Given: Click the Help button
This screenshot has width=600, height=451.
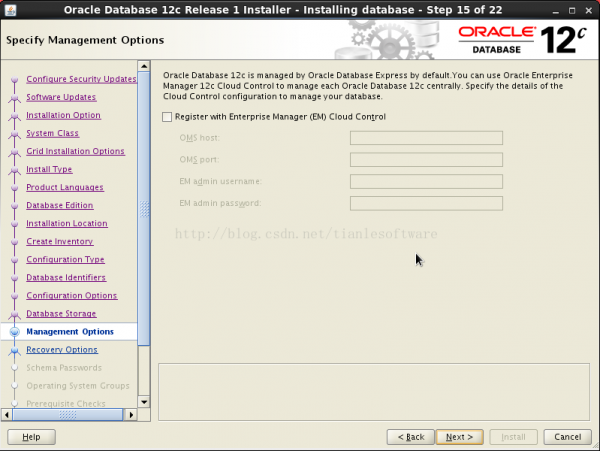Looking at the screenshot, I should point(31,437).
